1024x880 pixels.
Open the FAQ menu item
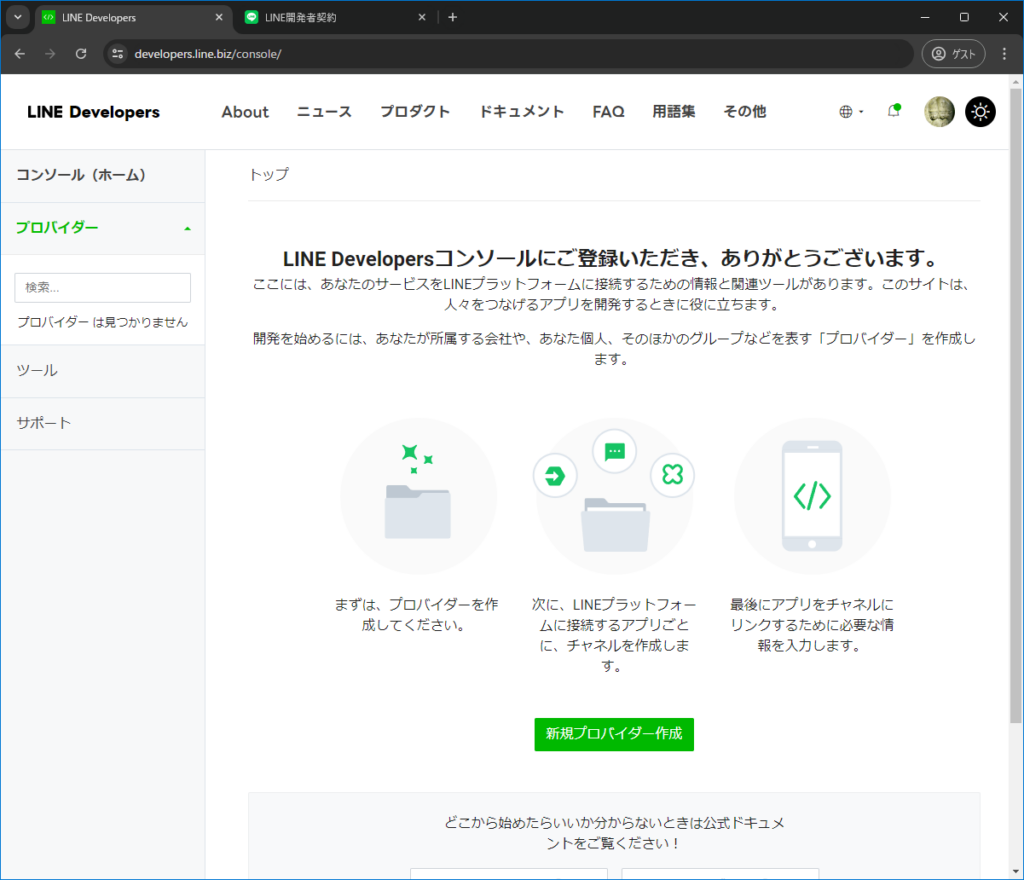[608, 112]
